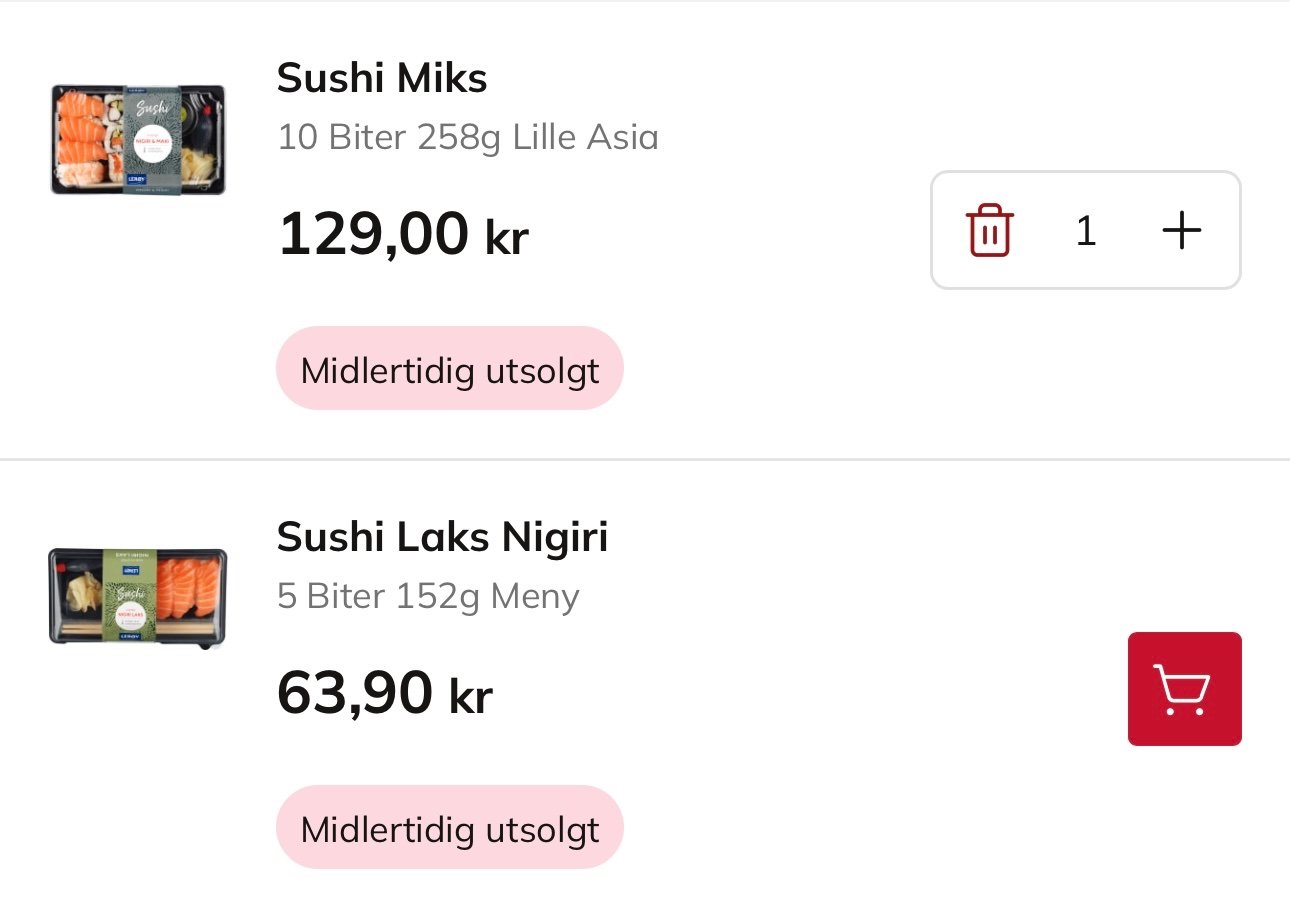Increase Sushi Miks quantity with plus icon
This screenshot has width=1290, height=904.
click(1181, 231)
